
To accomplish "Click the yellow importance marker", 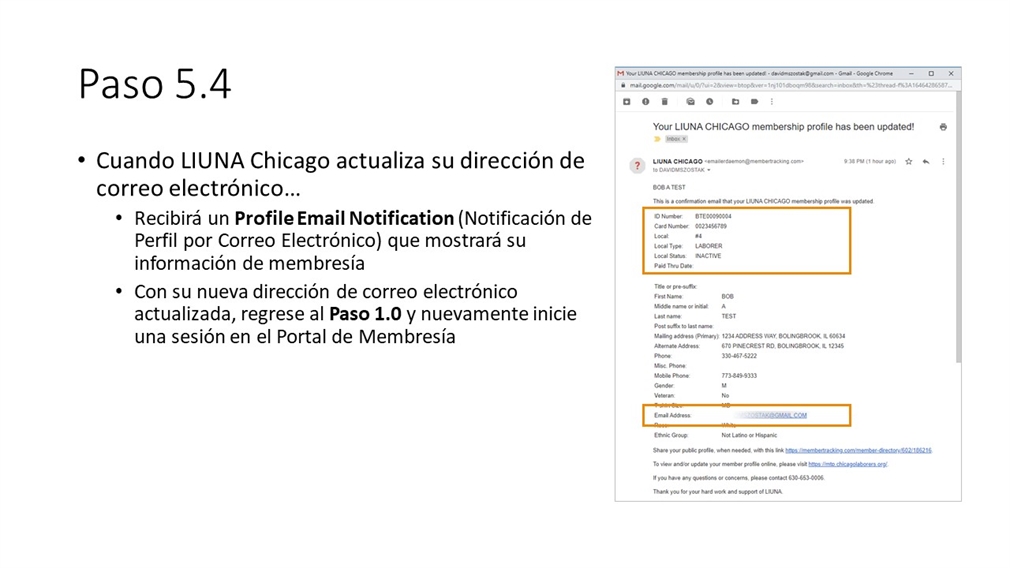I will [x=657, y=139].
